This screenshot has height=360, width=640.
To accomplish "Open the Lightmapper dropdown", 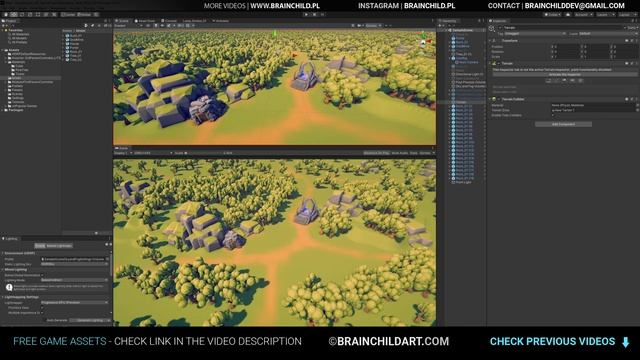I will pos(75,302).
